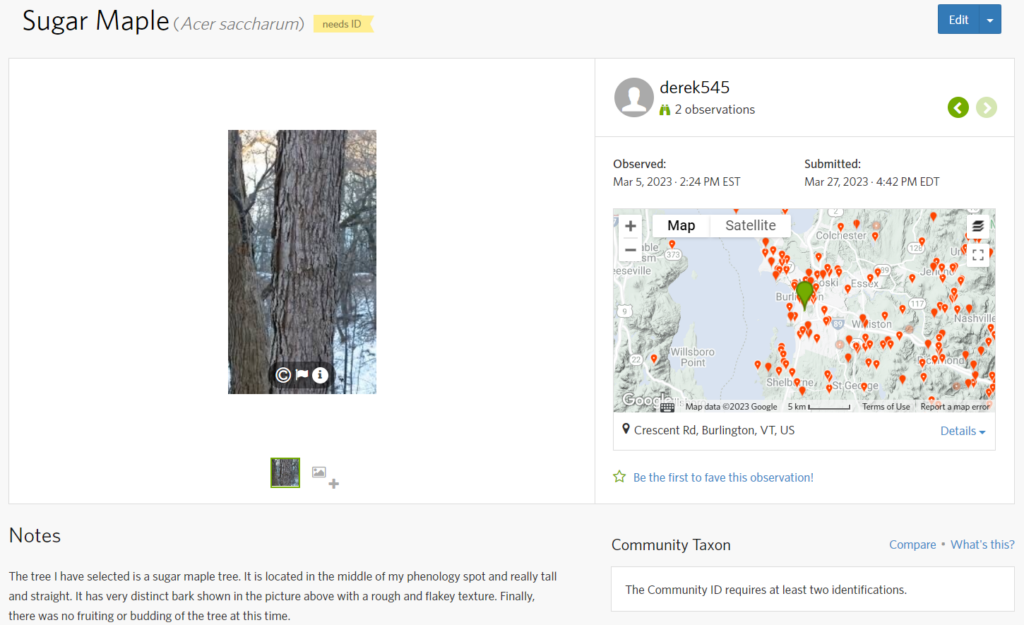Click the green observation marker on the map
This screenshot has width=1024, height=625.
(805, 293)
